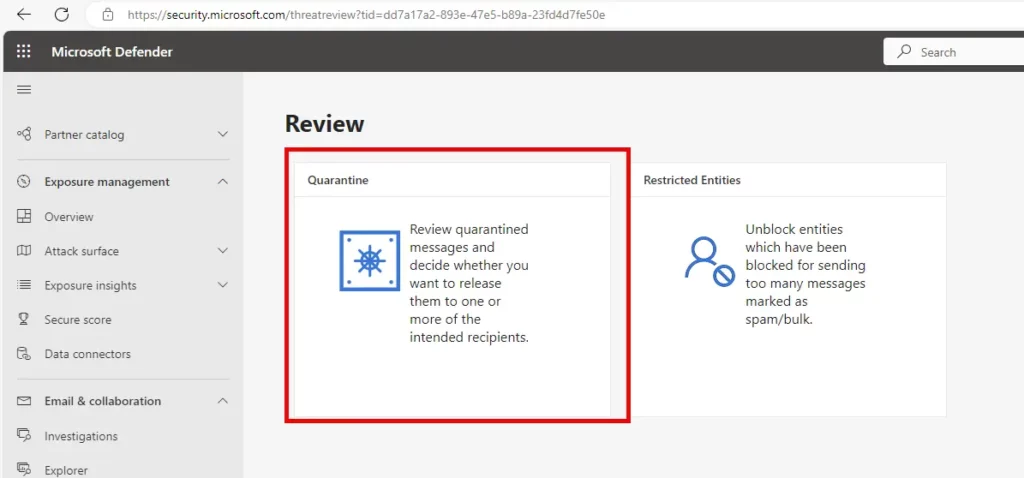The image size is (1024, 478).
Task: Open Explorer page
Action: tap(66, 470)
